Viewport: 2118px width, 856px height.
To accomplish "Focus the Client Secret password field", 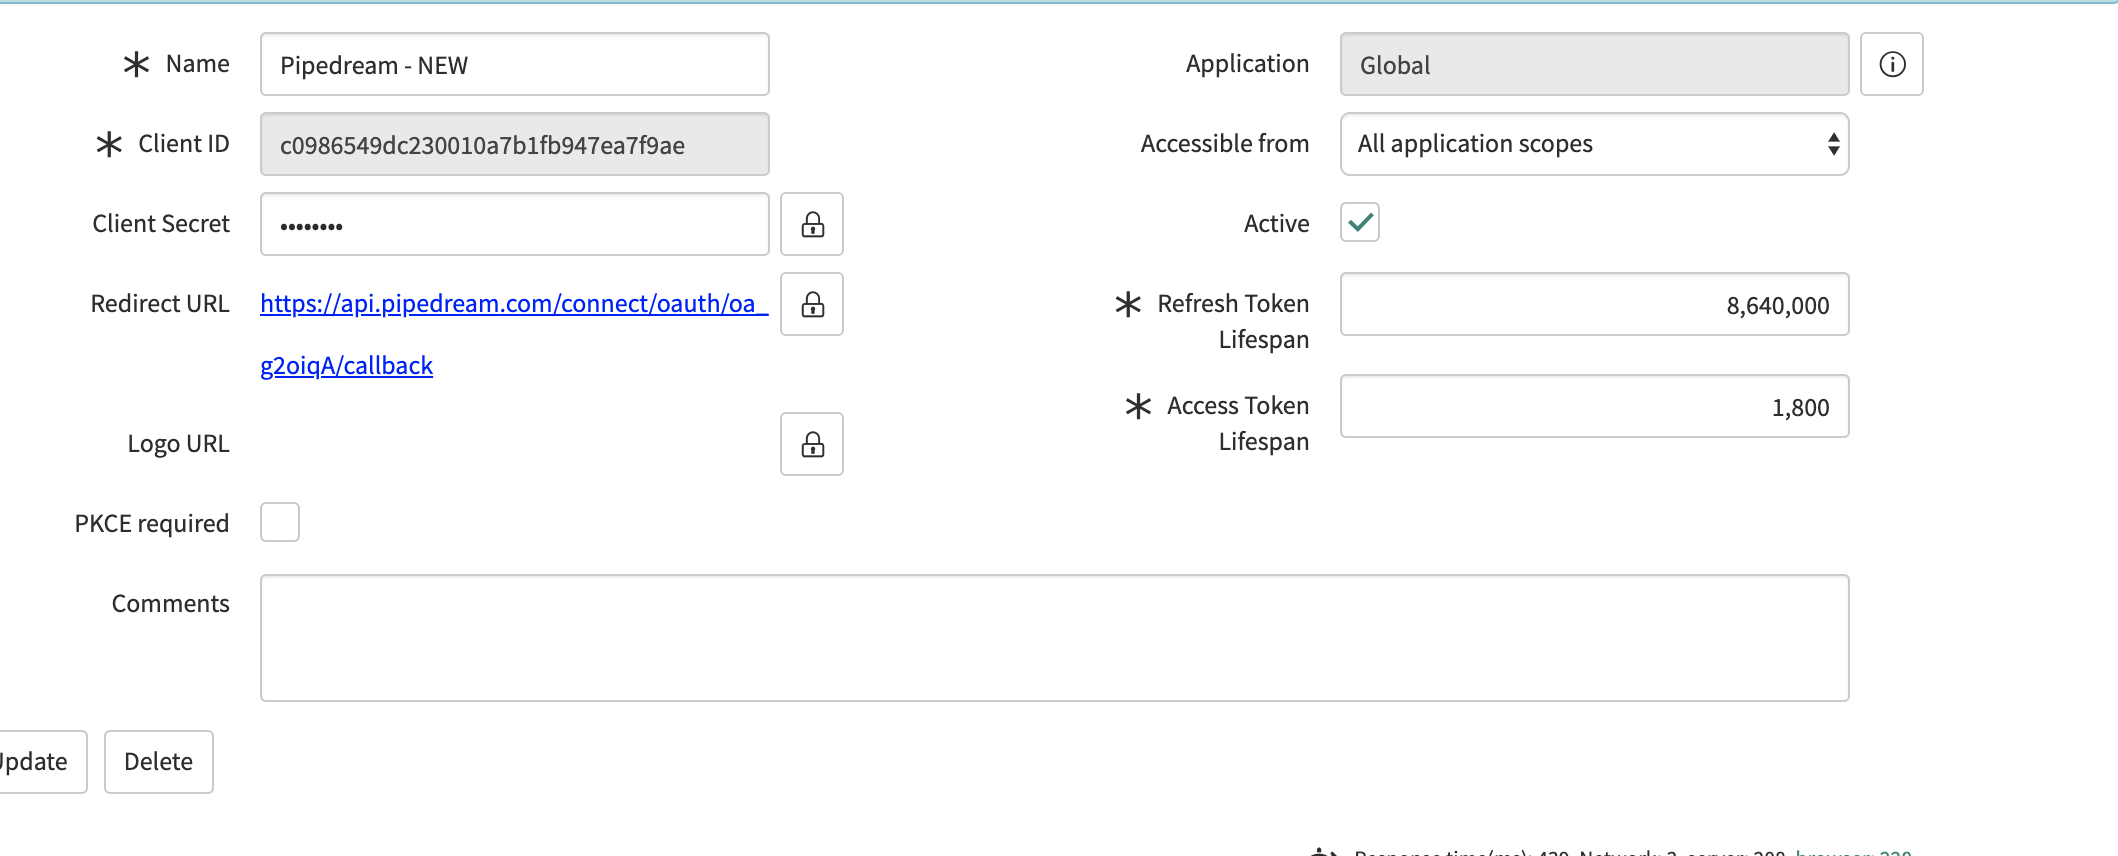I will click(514, 225).
